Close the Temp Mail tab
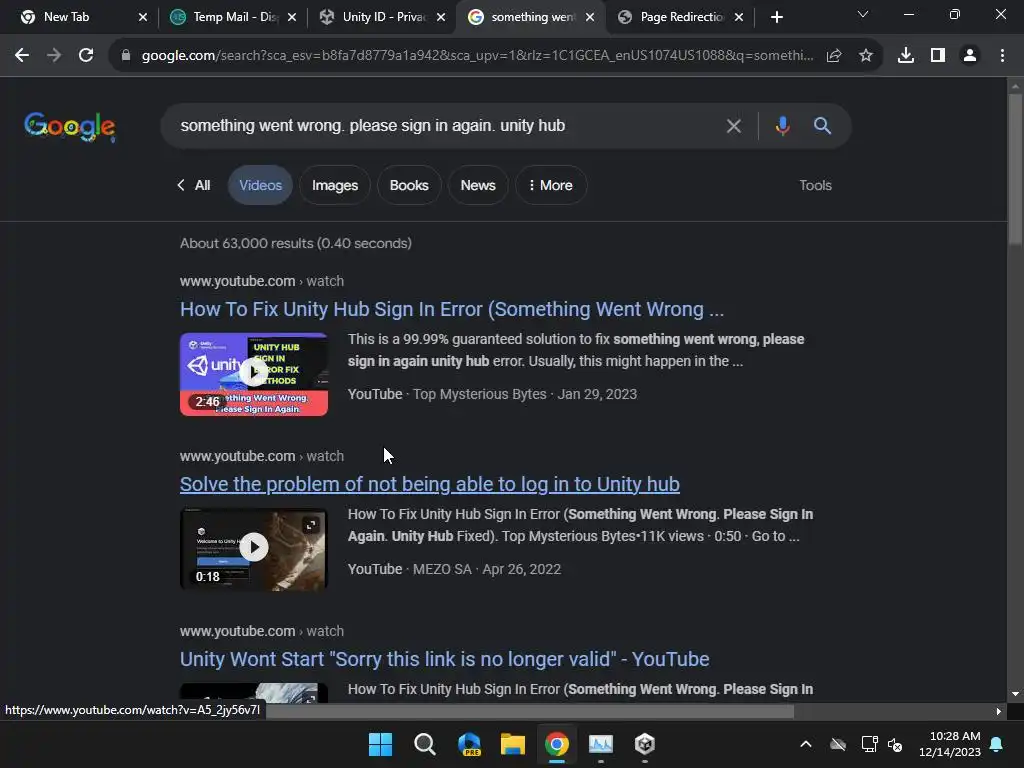The image size is (1024, 768). [x=292, y=17]
